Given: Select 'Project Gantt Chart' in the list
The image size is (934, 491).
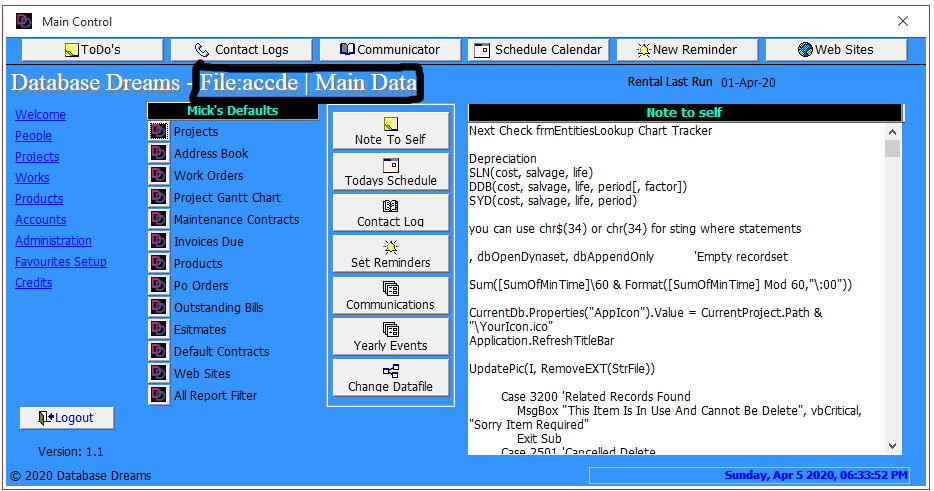Looking at the screenshot, I should point(227,198).
